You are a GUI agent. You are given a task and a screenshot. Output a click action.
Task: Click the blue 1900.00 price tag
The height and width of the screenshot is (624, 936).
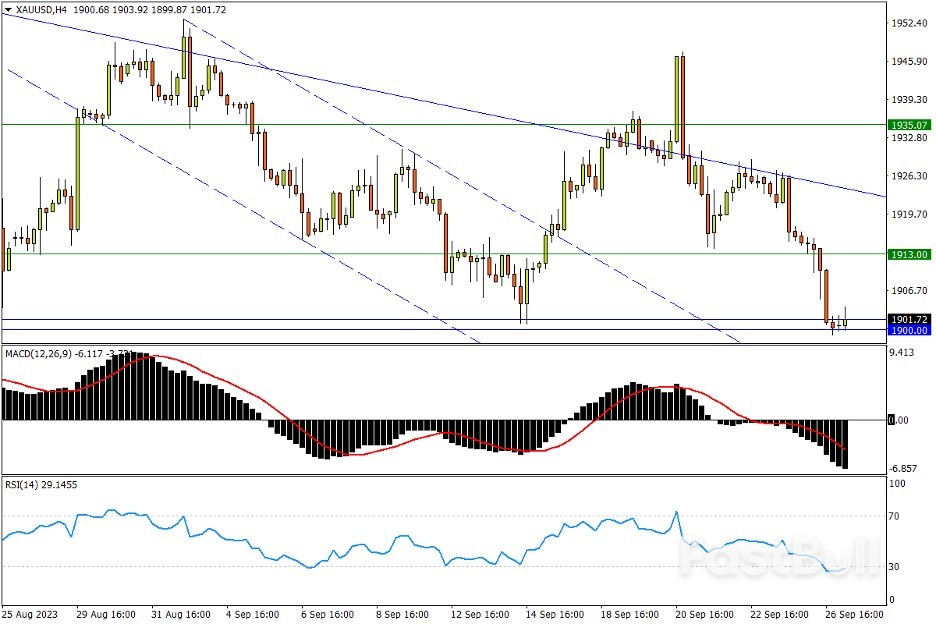(909, 330)
